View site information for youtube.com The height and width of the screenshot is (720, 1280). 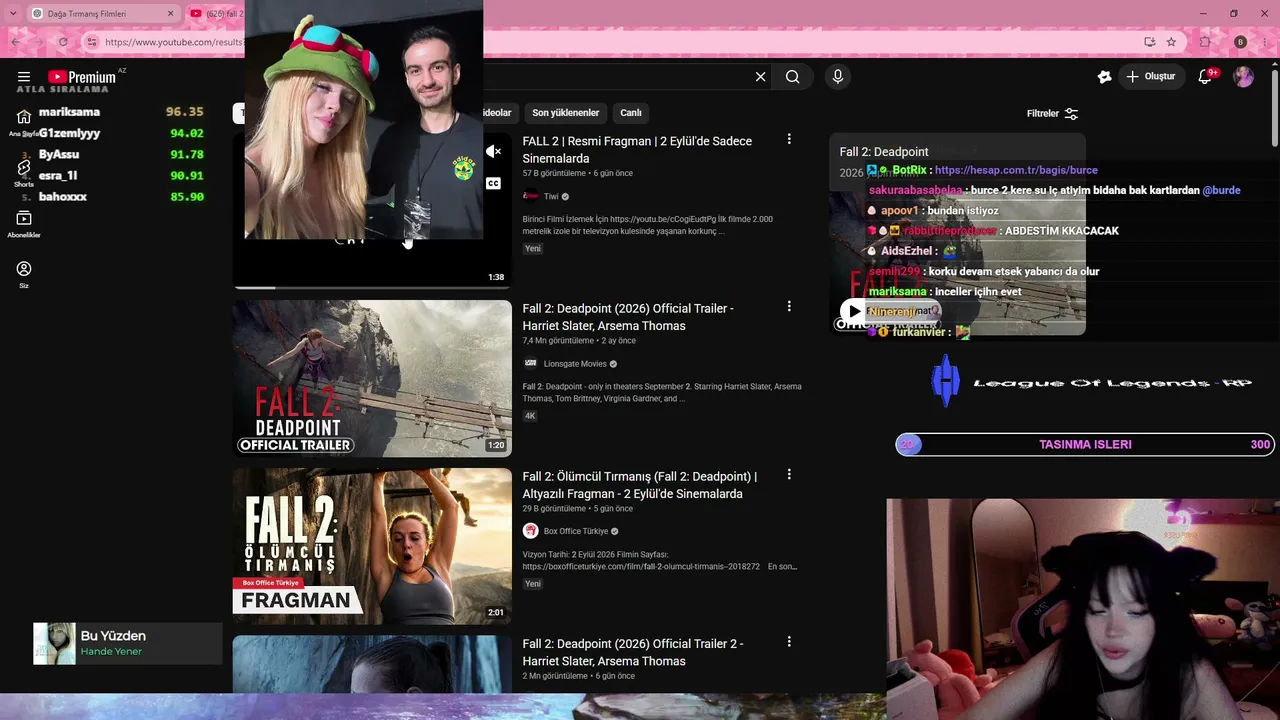tap(92, 42)
